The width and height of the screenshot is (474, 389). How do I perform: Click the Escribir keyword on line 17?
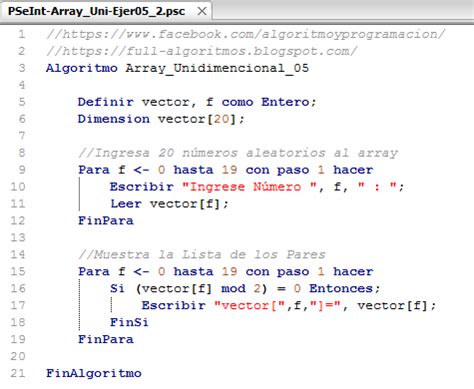point(173,305)
